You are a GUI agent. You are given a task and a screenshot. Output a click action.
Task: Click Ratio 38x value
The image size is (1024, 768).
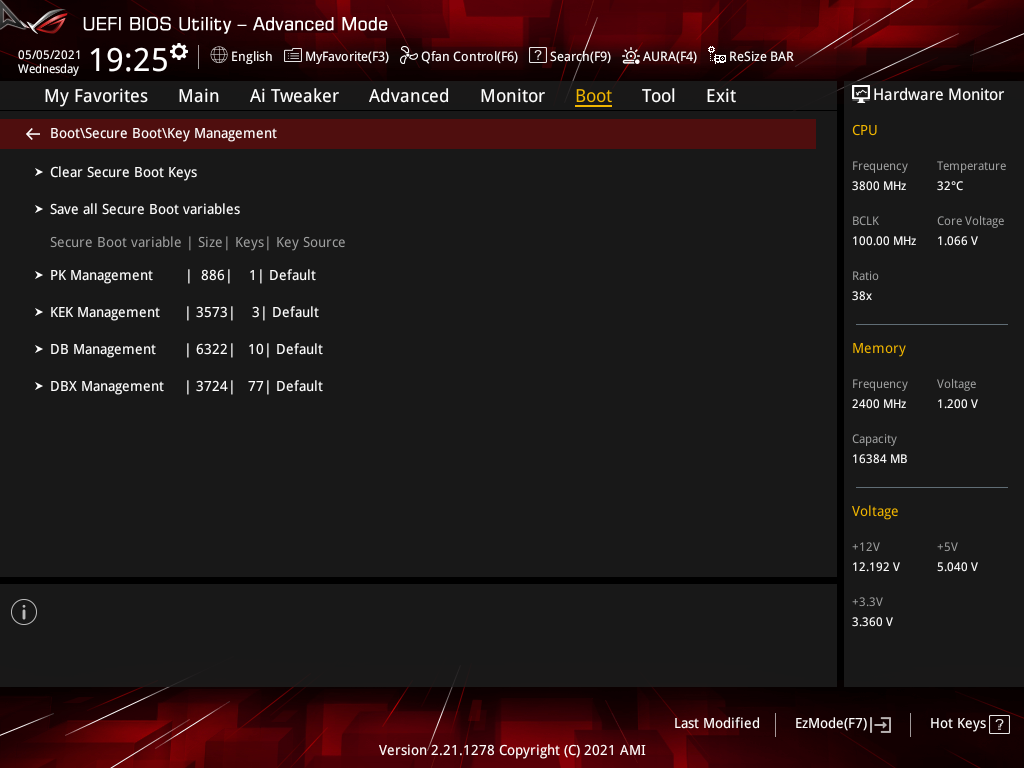(x=861, y=296)
